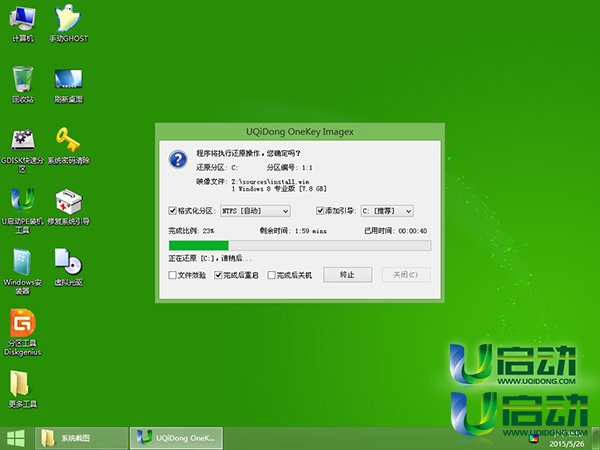The height and width of the screenshot is (450, 600).
Task: Click the blue question mark dialog icon
Action: coord(178,159)
